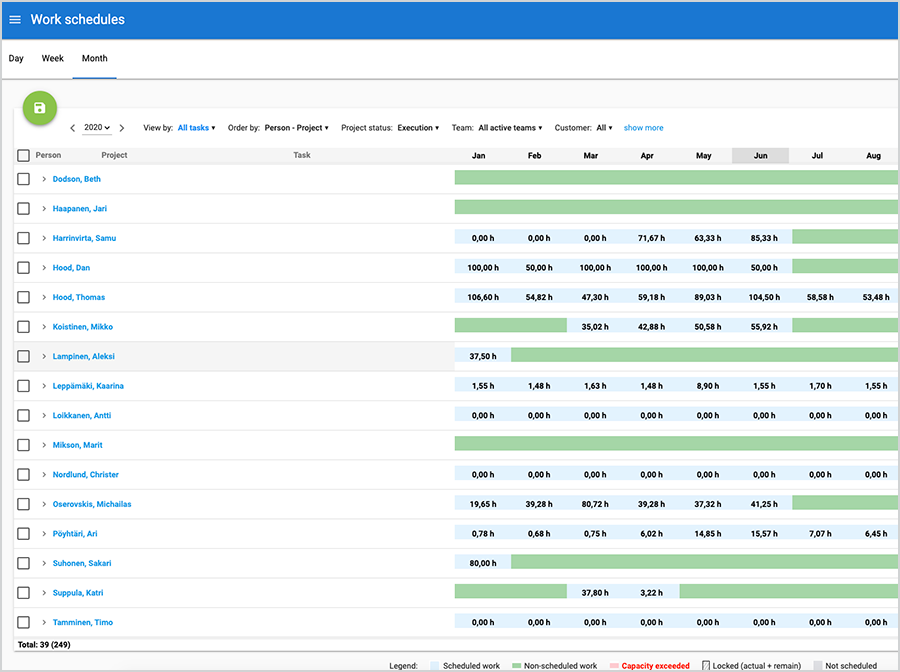
Task: Open Suhonen, Sakari person link
Action: (x=82, y=563)
